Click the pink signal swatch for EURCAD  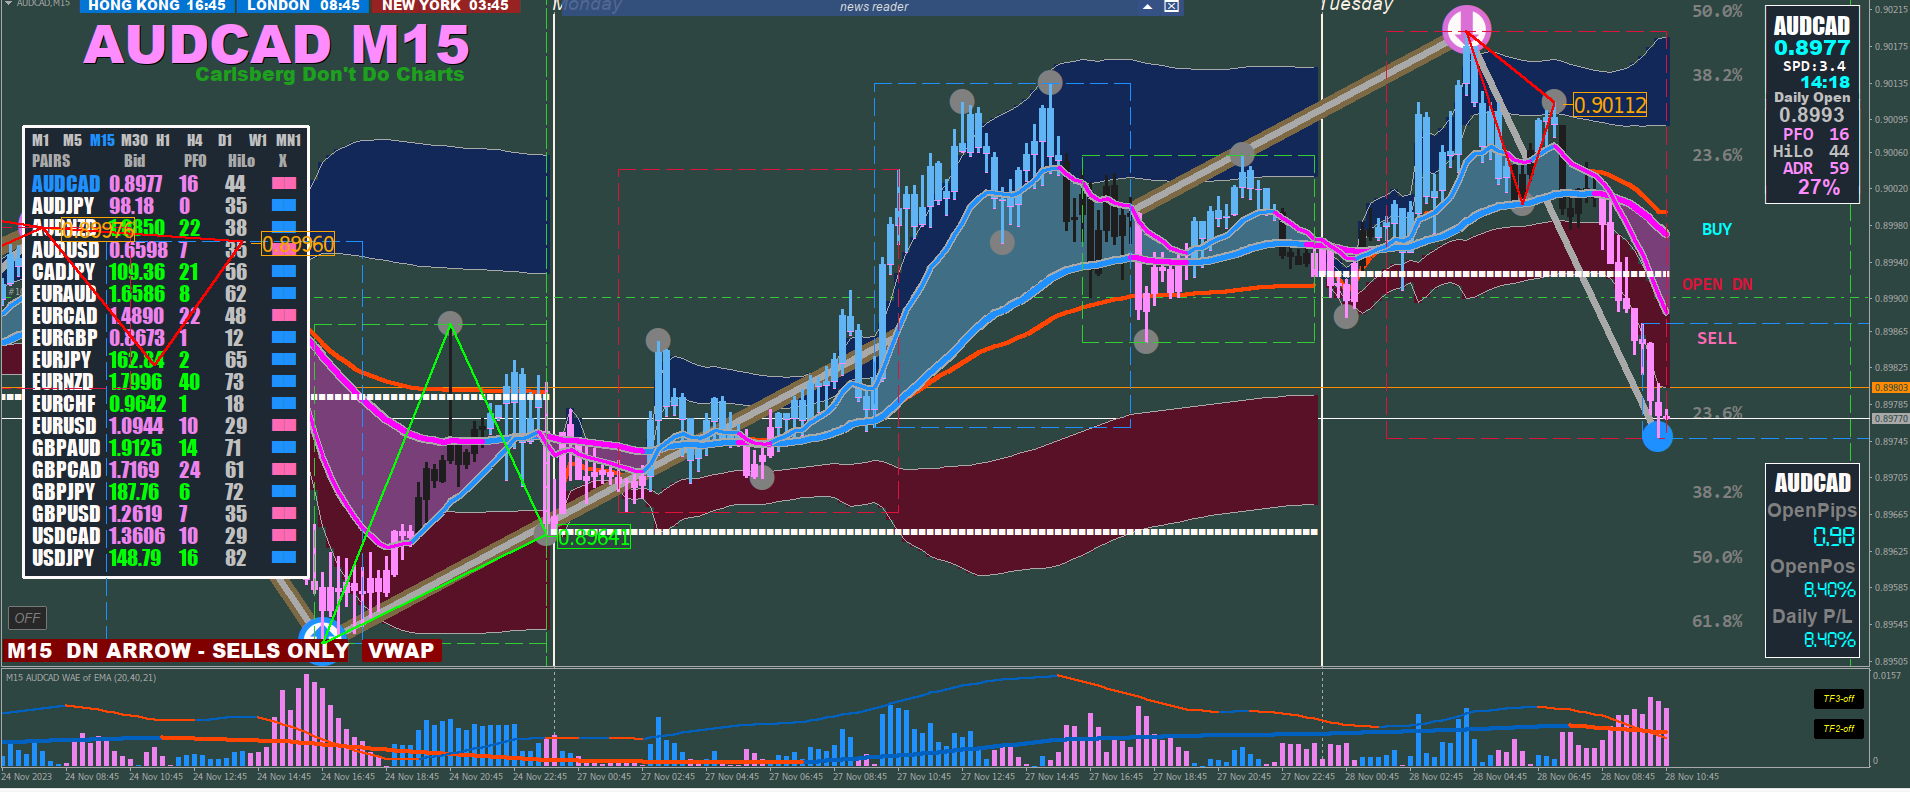(x=284, y=316)
